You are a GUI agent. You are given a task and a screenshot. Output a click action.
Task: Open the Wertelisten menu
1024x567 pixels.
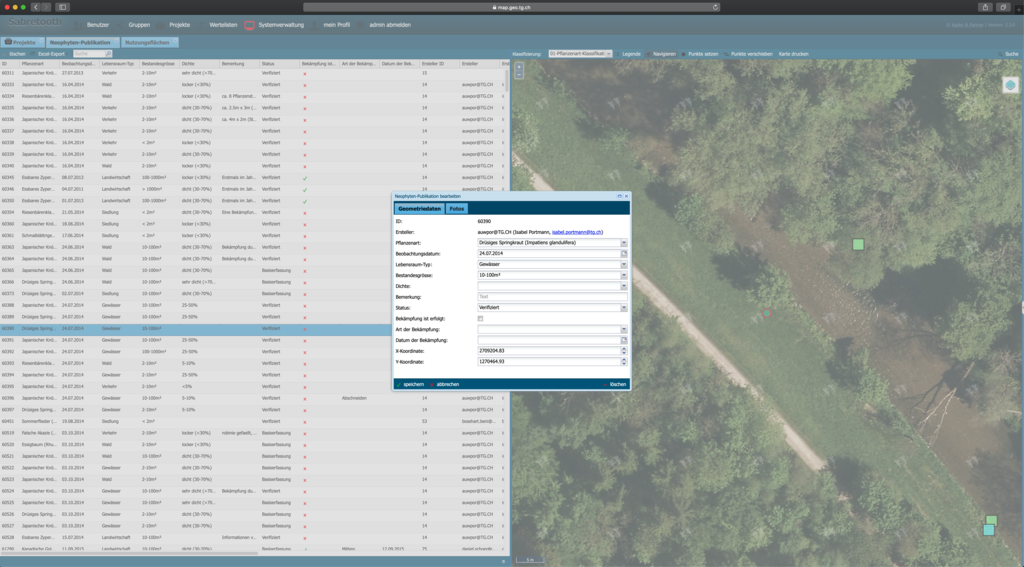coord(223,25)
